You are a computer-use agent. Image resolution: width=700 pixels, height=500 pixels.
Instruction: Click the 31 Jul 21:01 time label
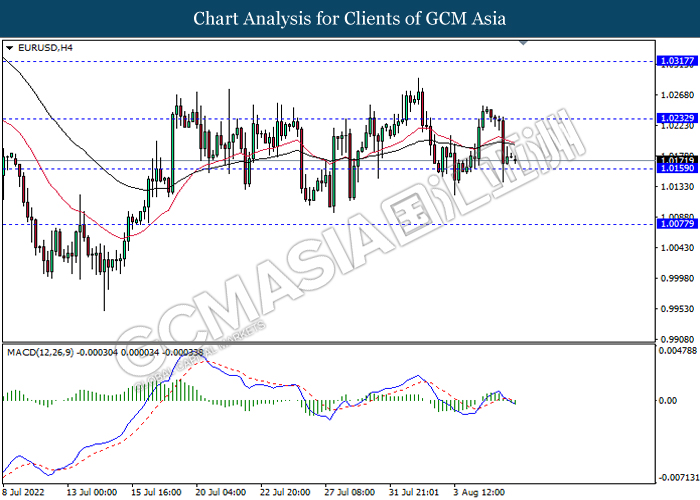pyautogui.click(x=414, y=492)
